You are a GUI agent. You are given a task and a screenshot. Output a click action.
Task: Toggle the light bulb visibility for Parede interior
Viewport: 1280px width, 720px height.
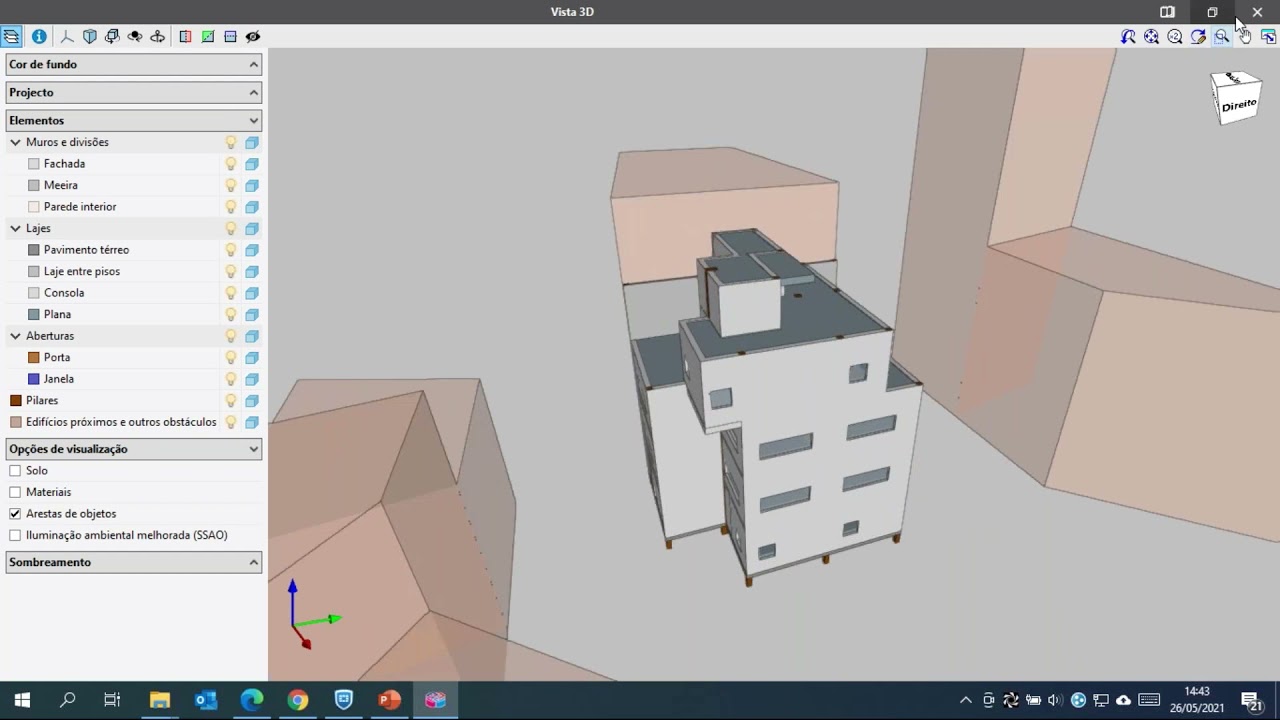pos(231,207)
